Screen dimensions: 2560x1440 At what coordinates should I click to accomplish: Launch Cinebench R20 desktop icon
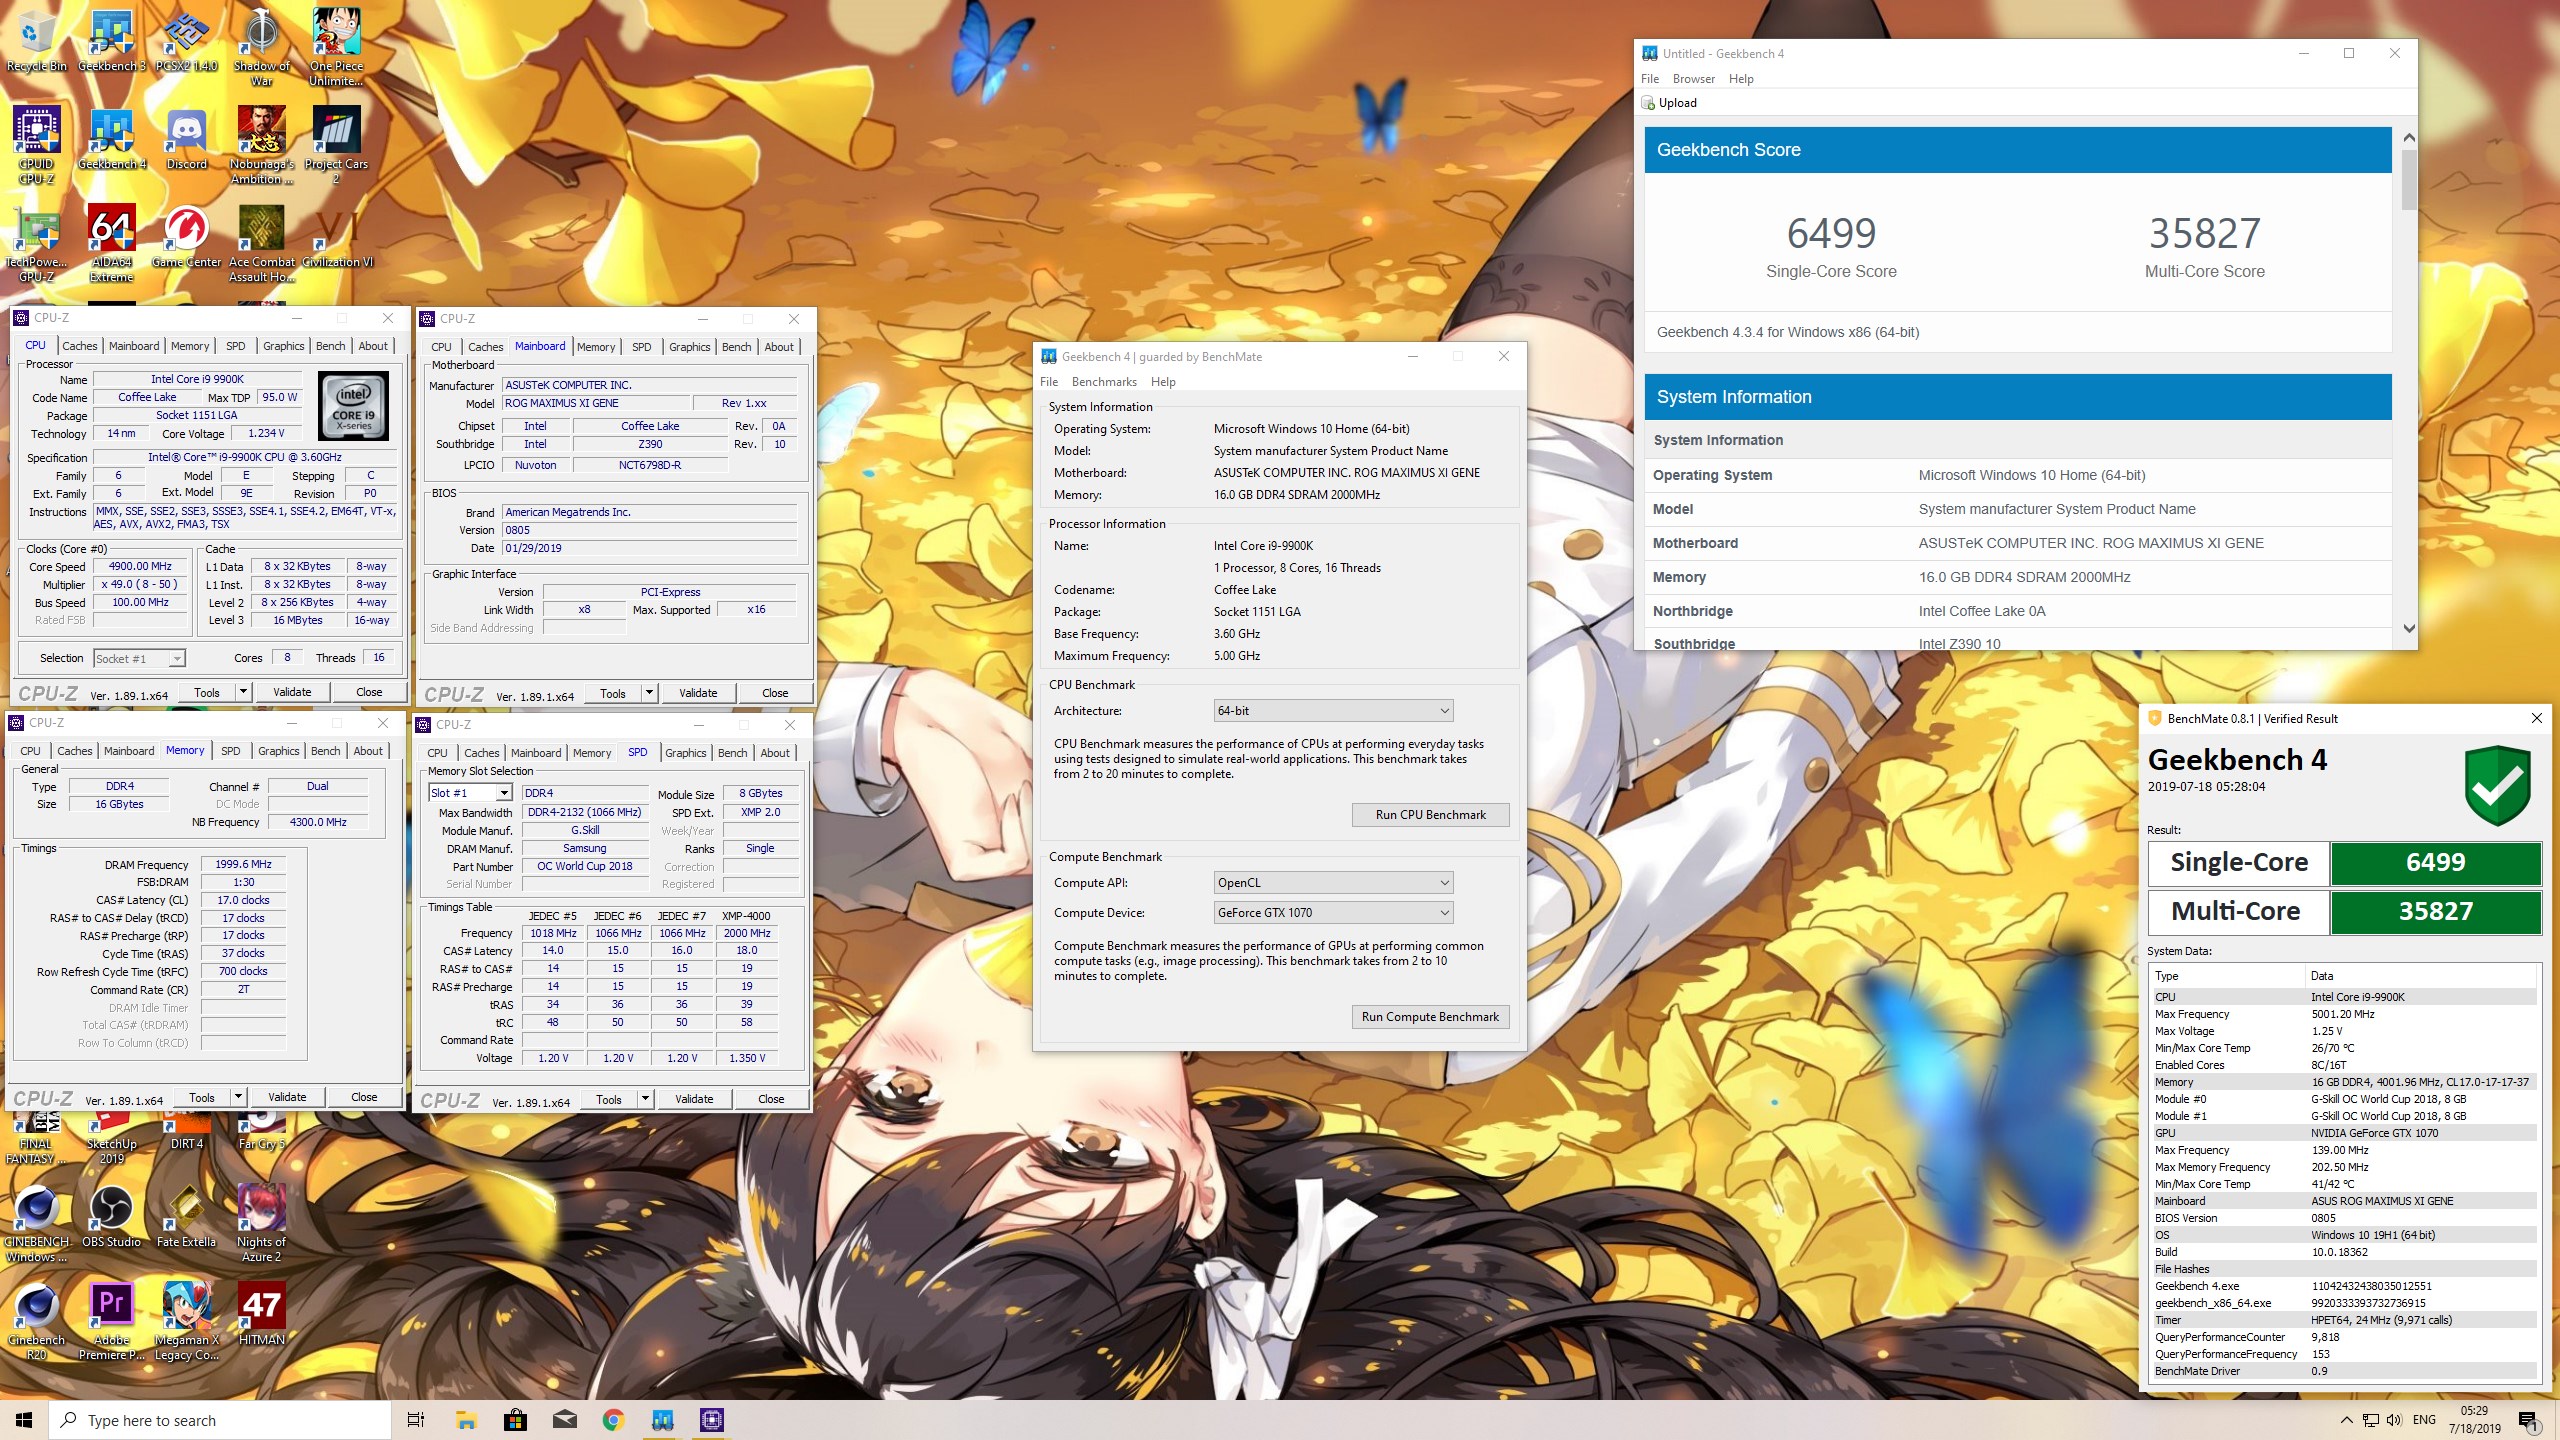[x=36, y=1321]
